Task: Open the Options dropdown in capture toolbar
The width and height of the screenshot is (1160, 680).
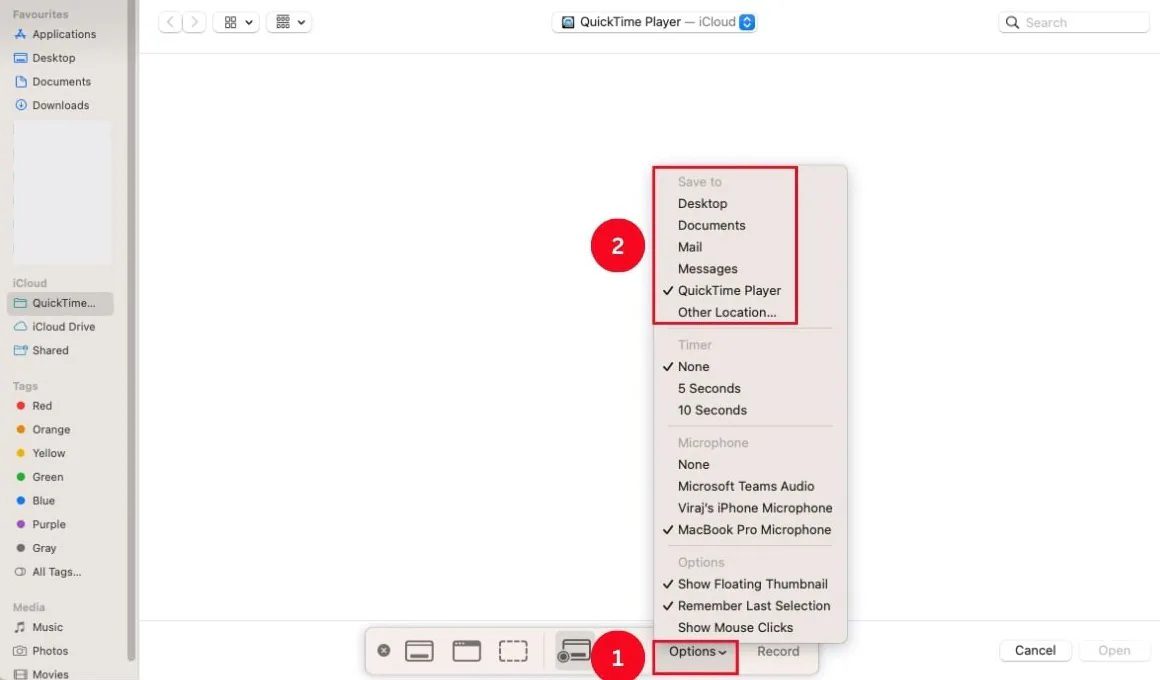Action: point(696,652)
